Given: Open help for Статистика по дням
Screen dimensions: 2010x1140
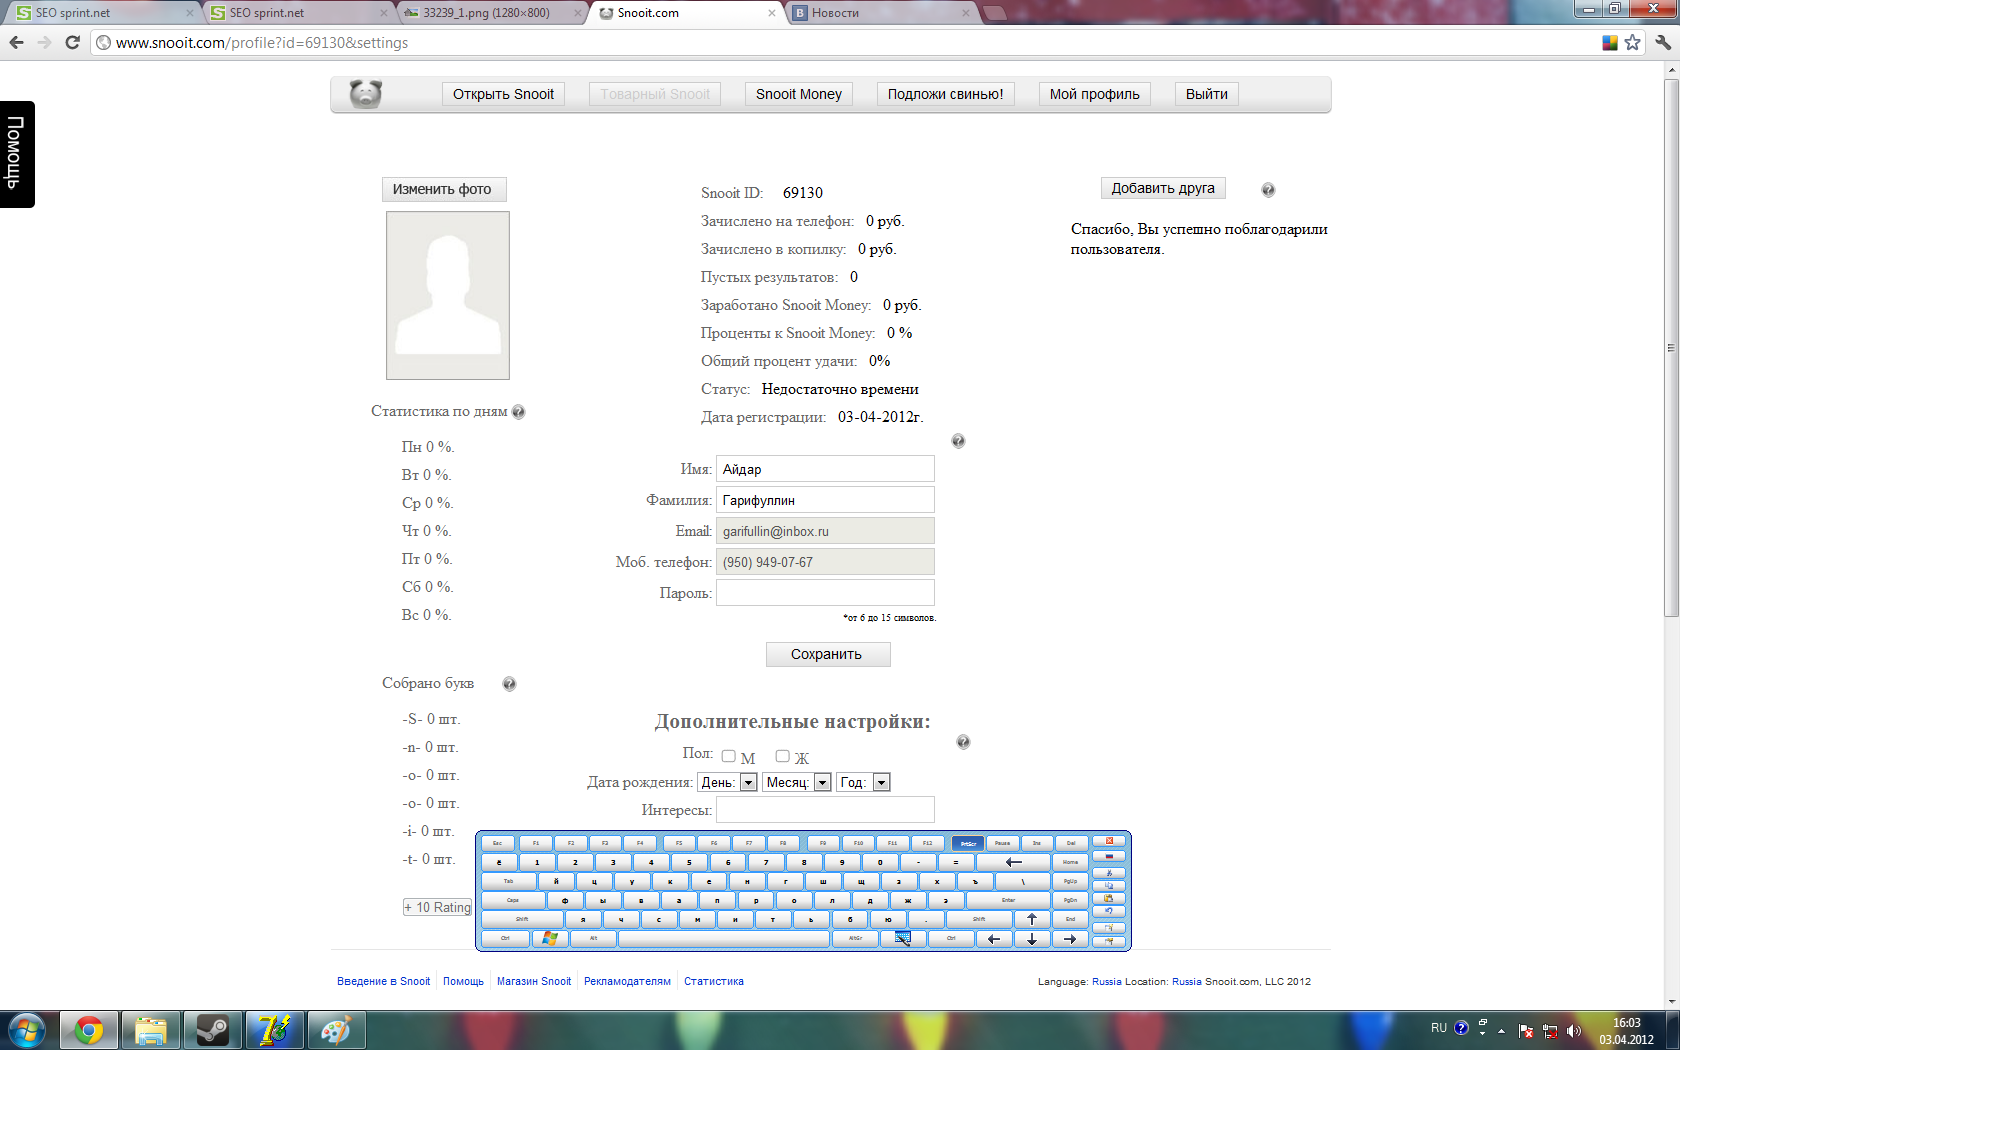Looking at the screenshot, I should coord(518,412).
